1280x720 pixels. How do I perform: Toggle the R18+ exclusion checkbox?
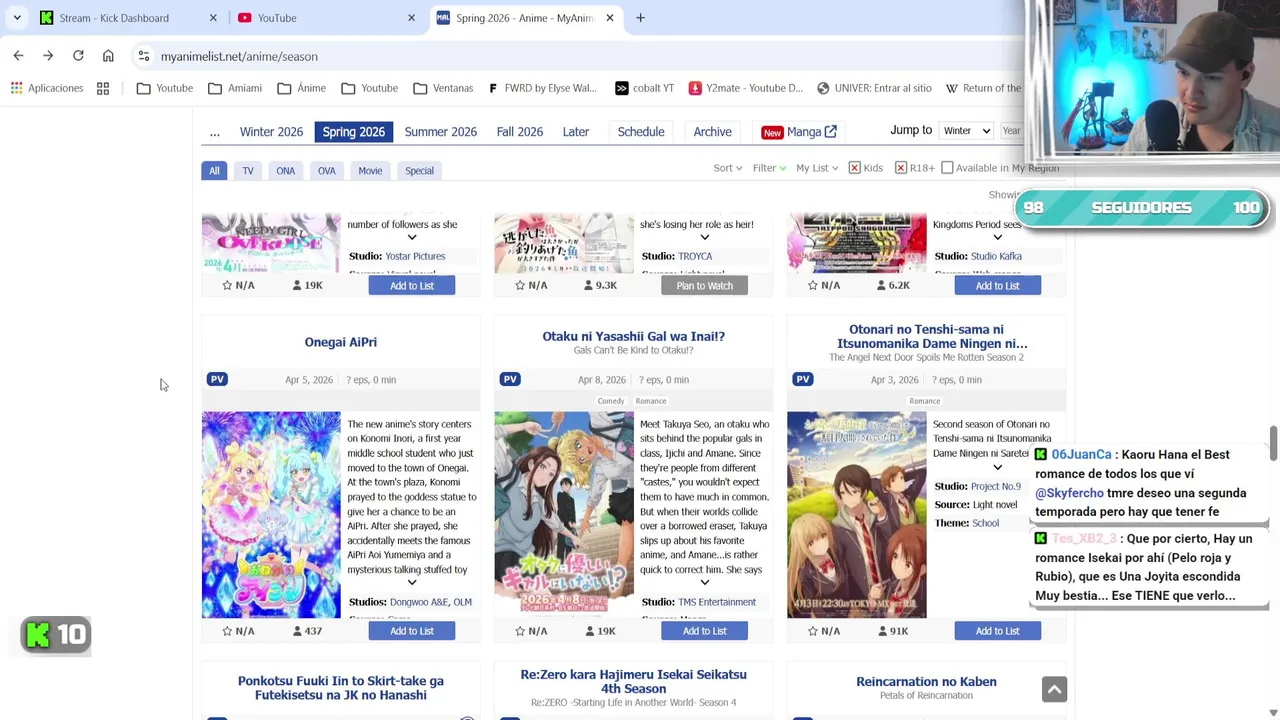(901, 168)
